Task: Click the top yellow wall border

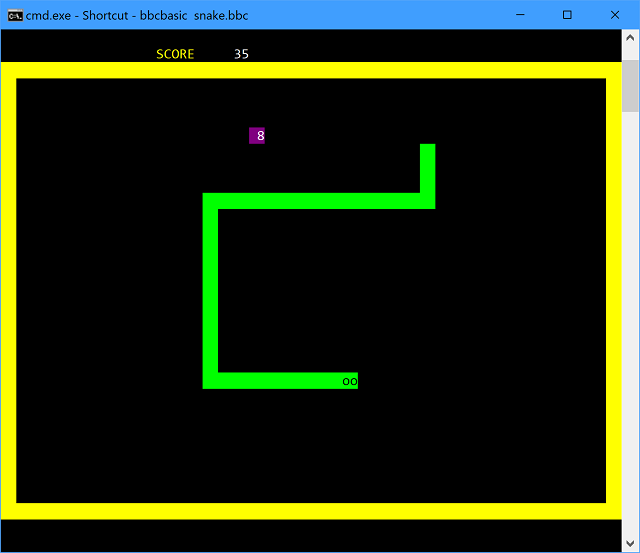Action: coord(310,70)
